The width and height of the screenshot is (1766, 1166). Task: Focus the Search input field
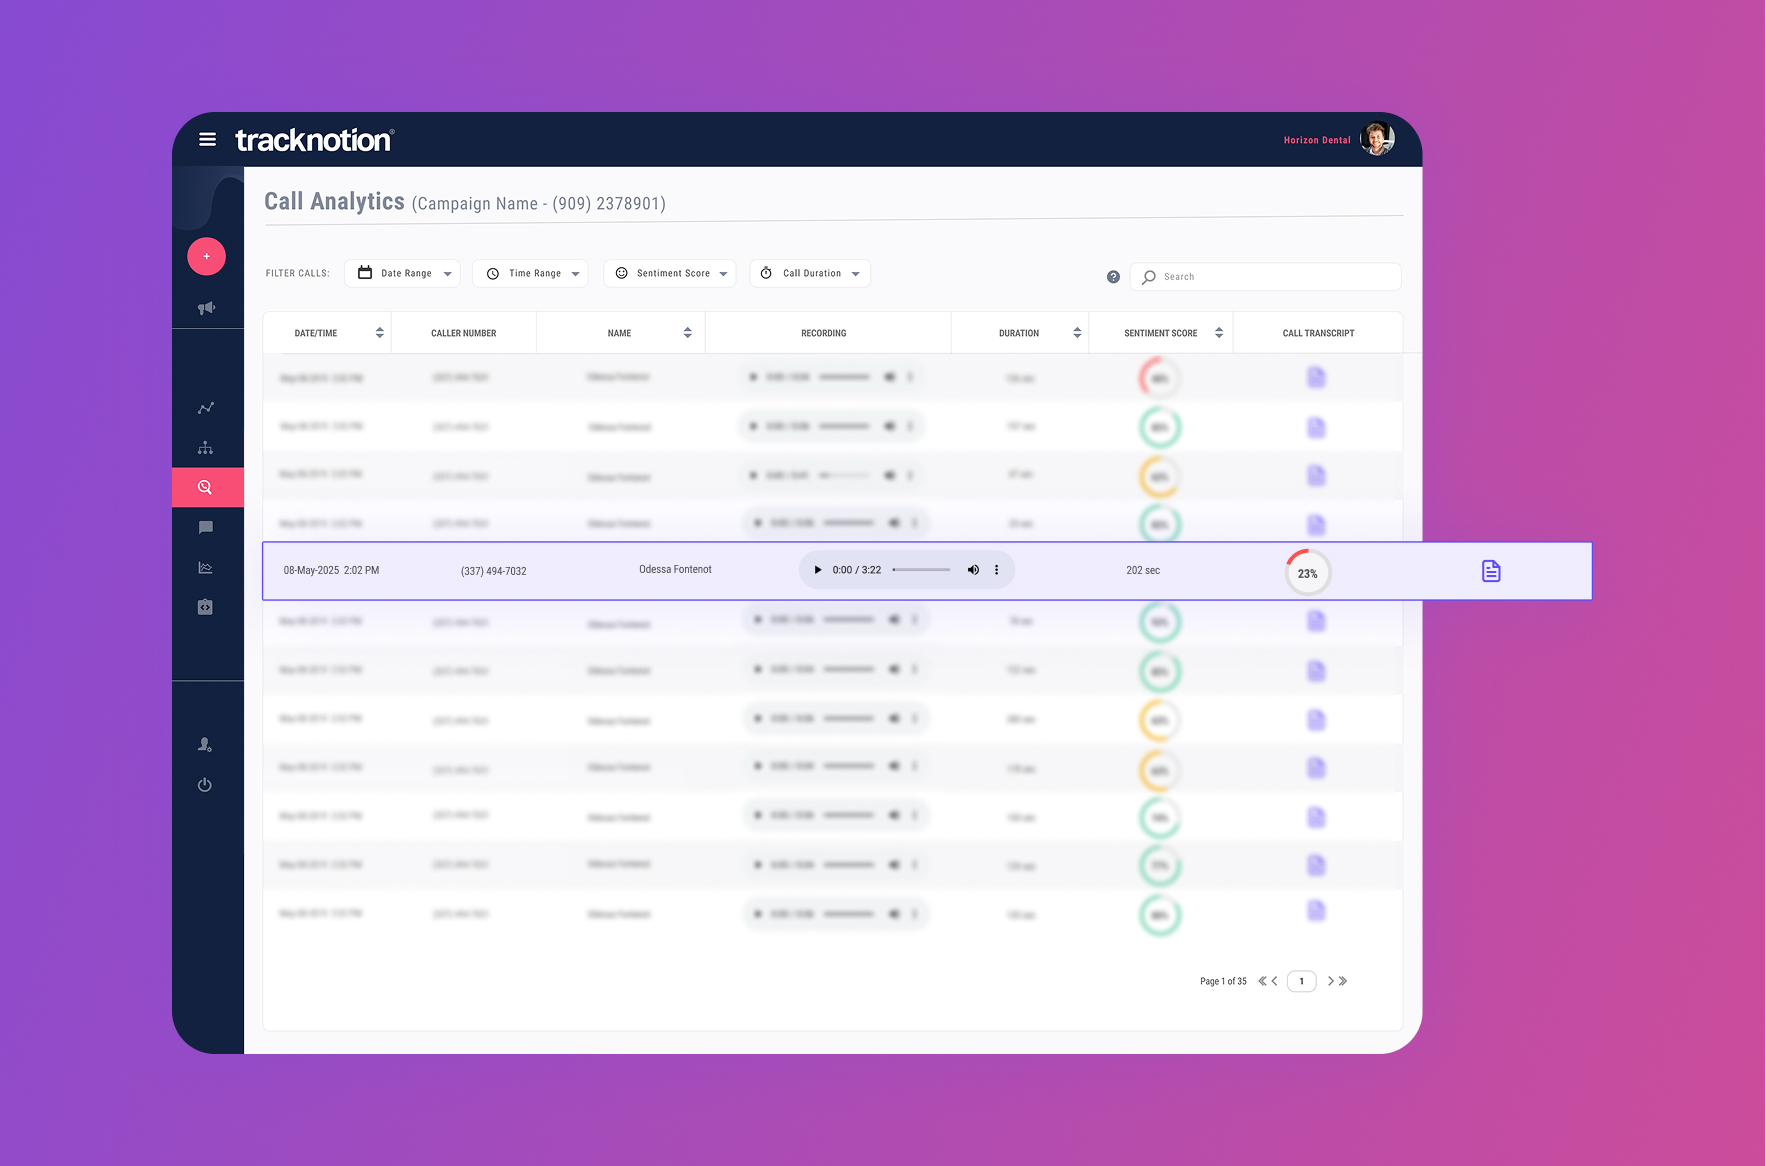tap(1265, 277)
